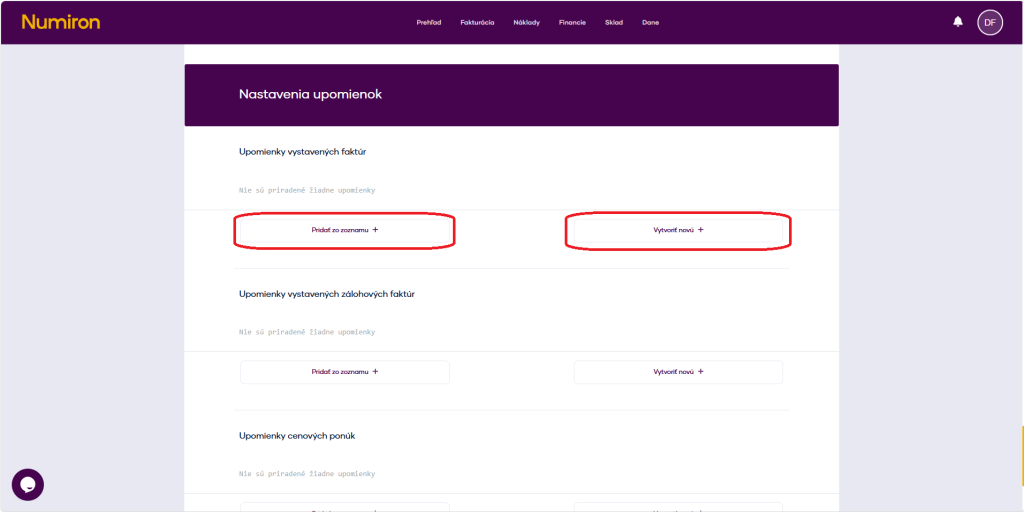This screenshot has width=1024, height=512.
Task: Go to Náklady in top navigation
Action: click(x=526, y=23)
